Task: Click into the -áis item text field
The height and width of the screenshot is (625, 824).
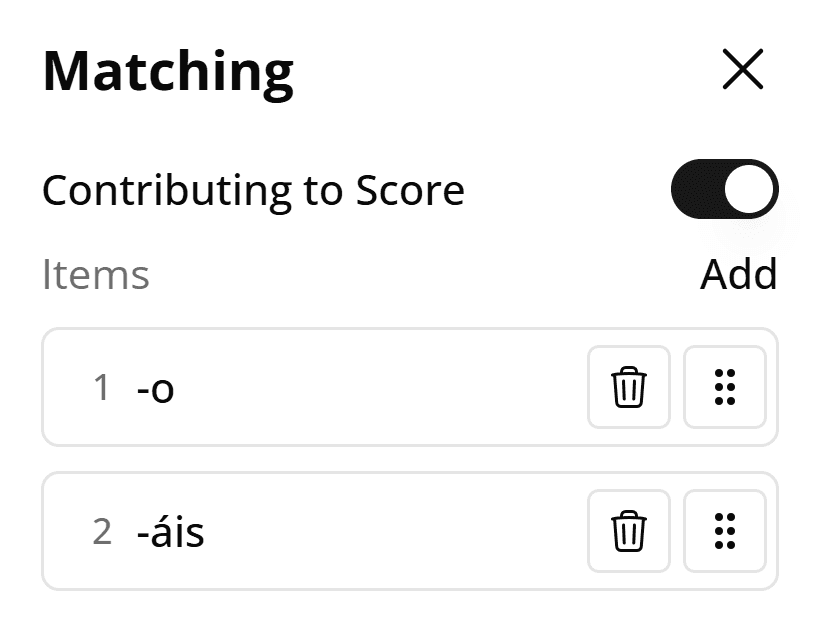Action: (x=350, y=531)
